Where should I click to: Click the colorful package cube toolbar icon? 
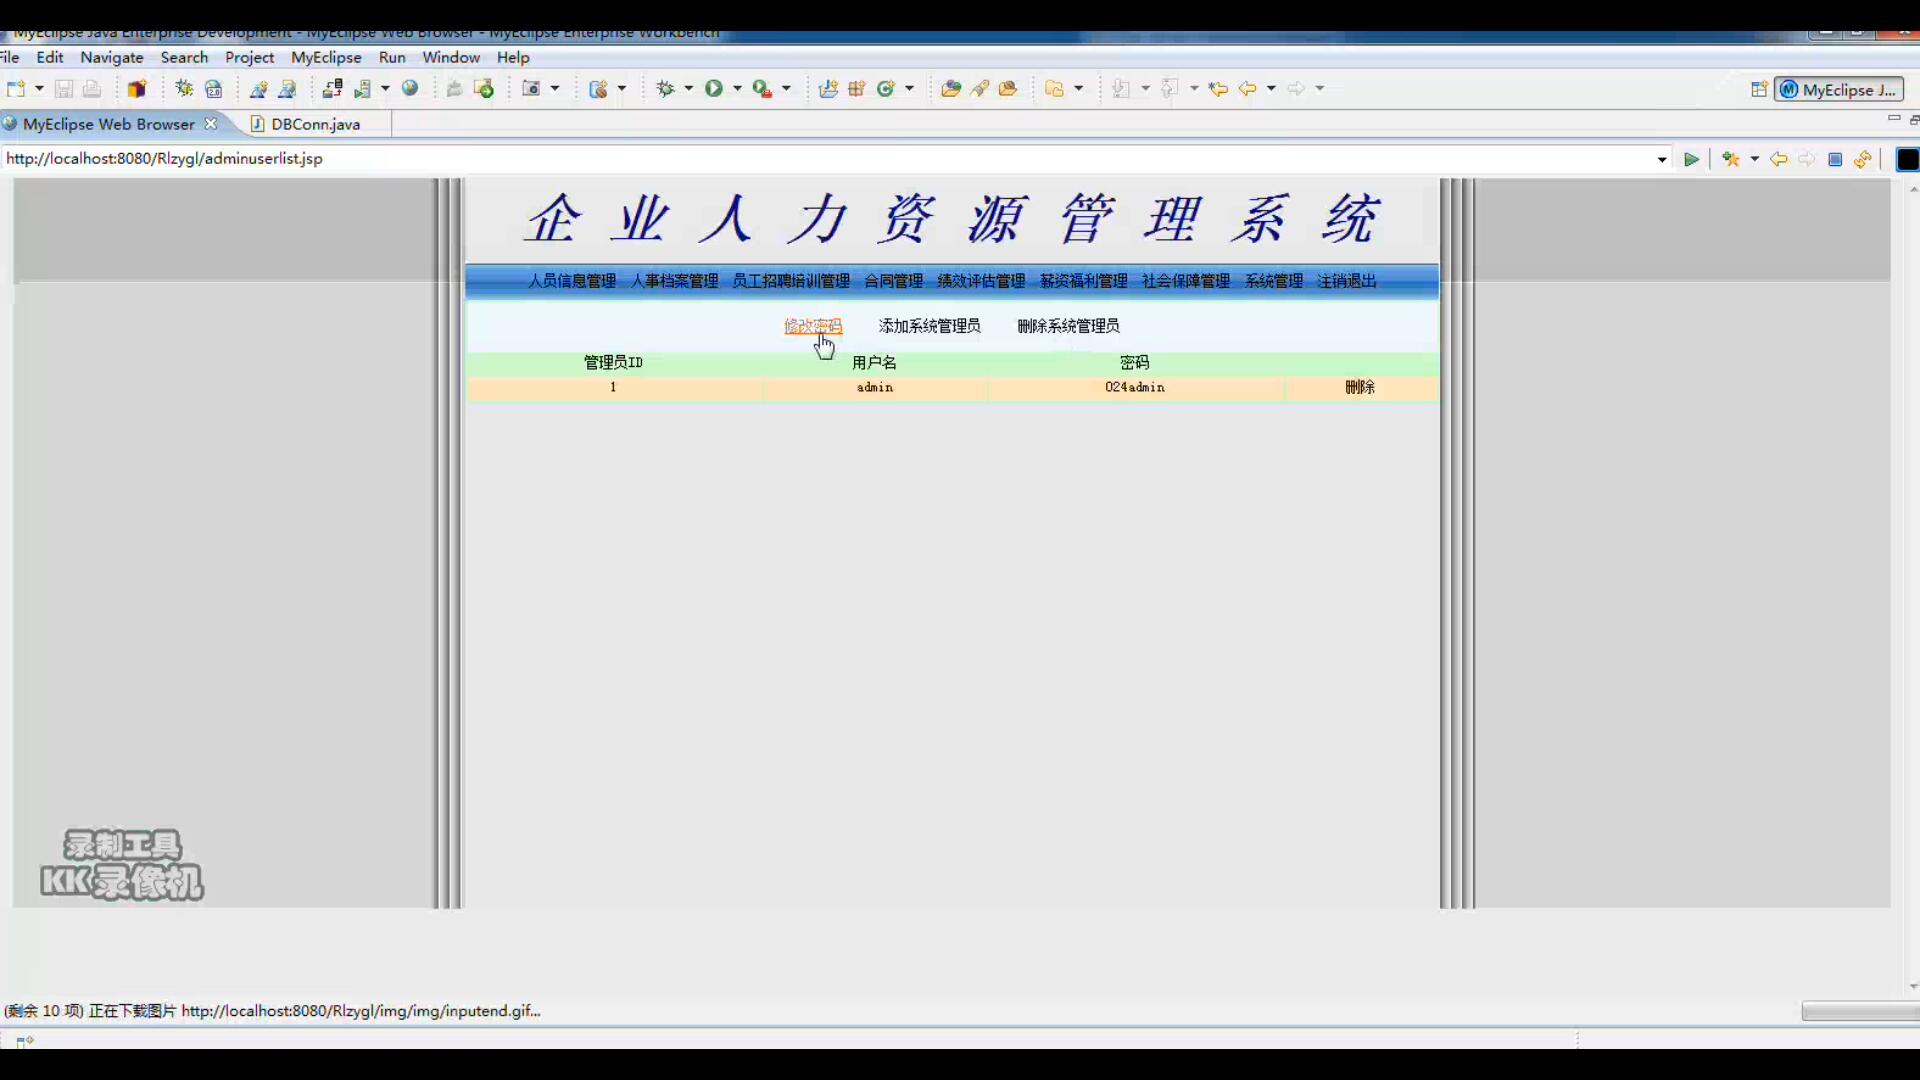point(137,89)
